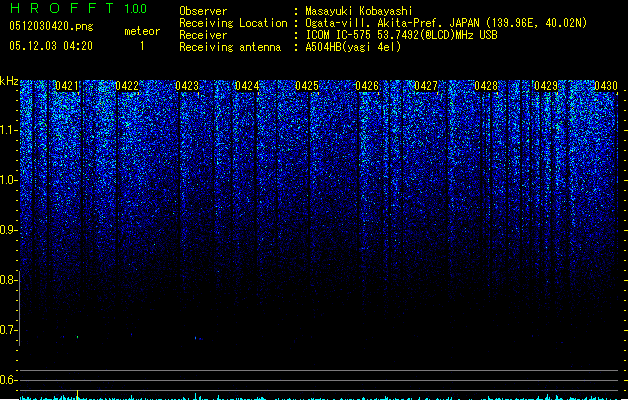The width and height of the screenshot is (629, 400).
Task: Click the Receiving Location label
Action: (x=233, y=23)
